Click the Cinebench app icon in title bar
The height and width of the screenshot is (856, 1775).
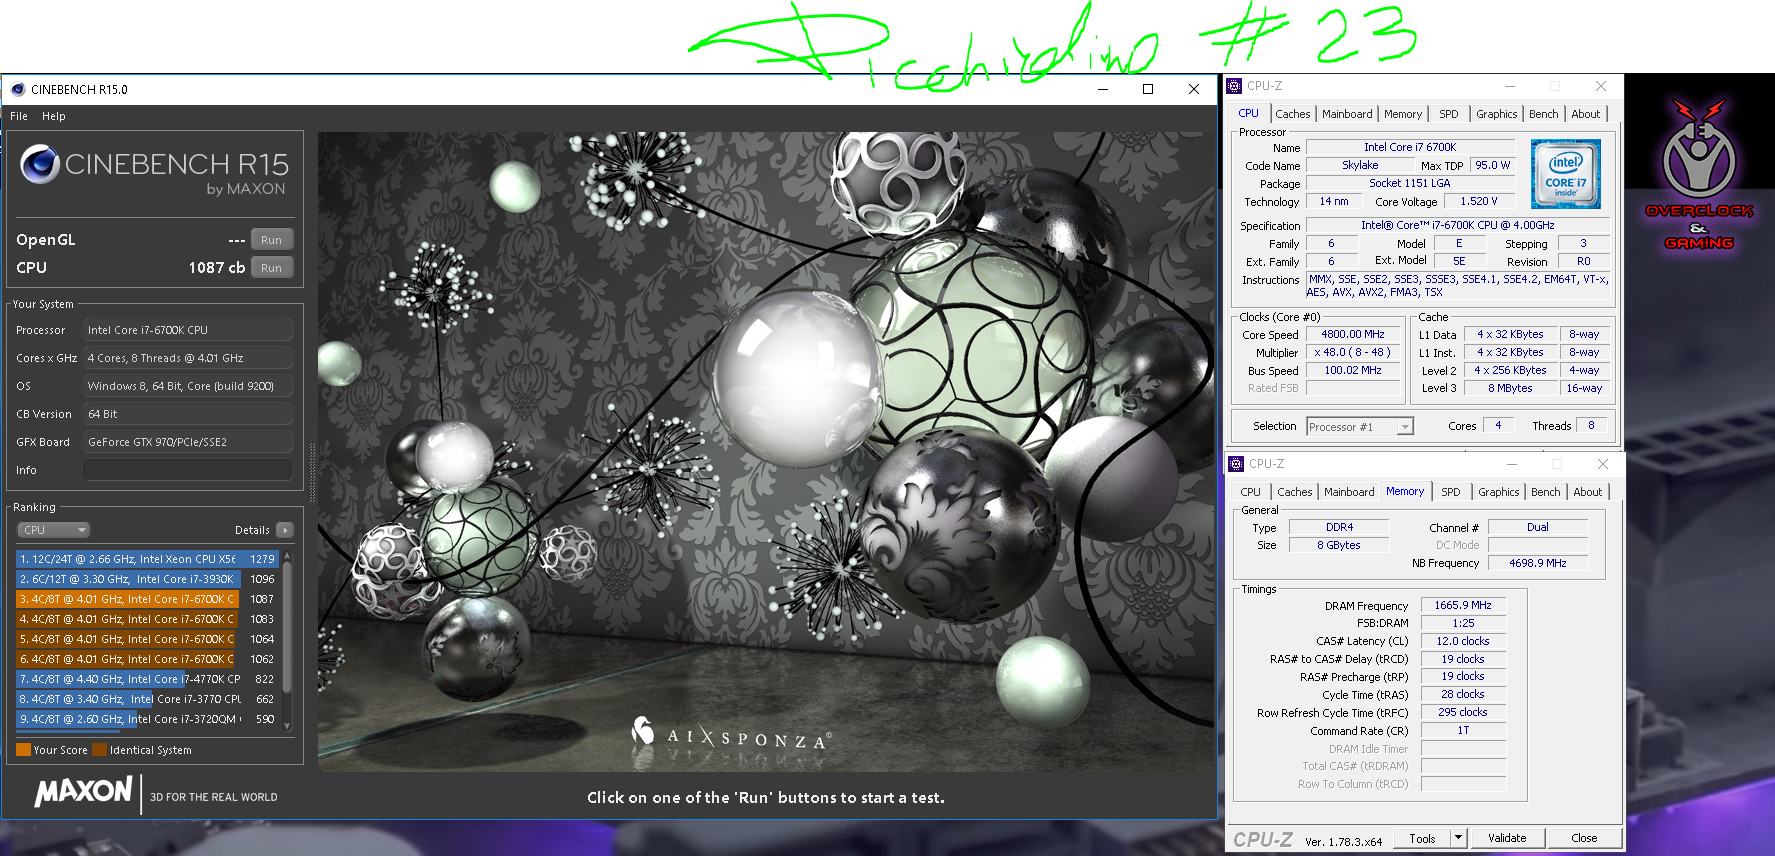(17, 89)
